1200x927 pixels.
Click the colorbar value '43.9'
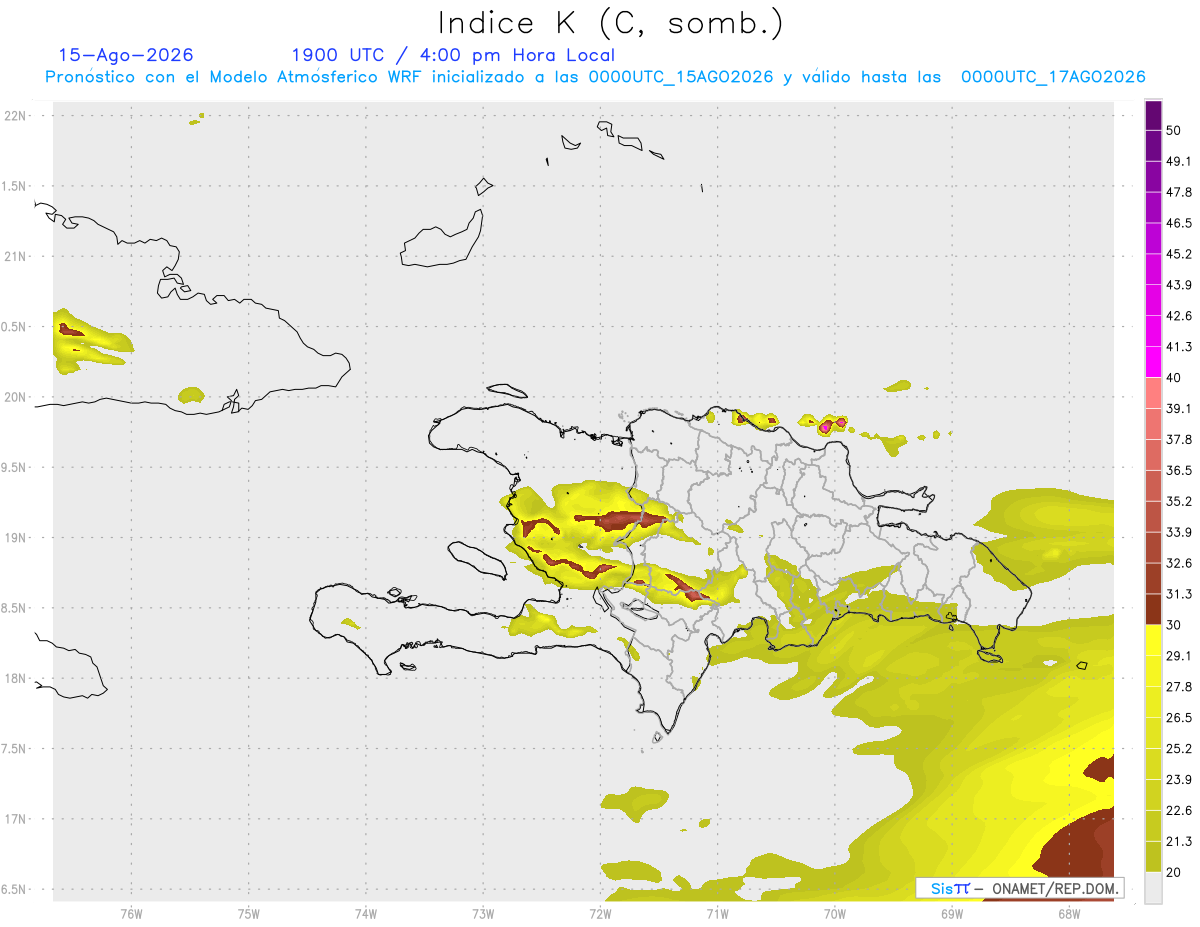click(x=1179, y=285)
